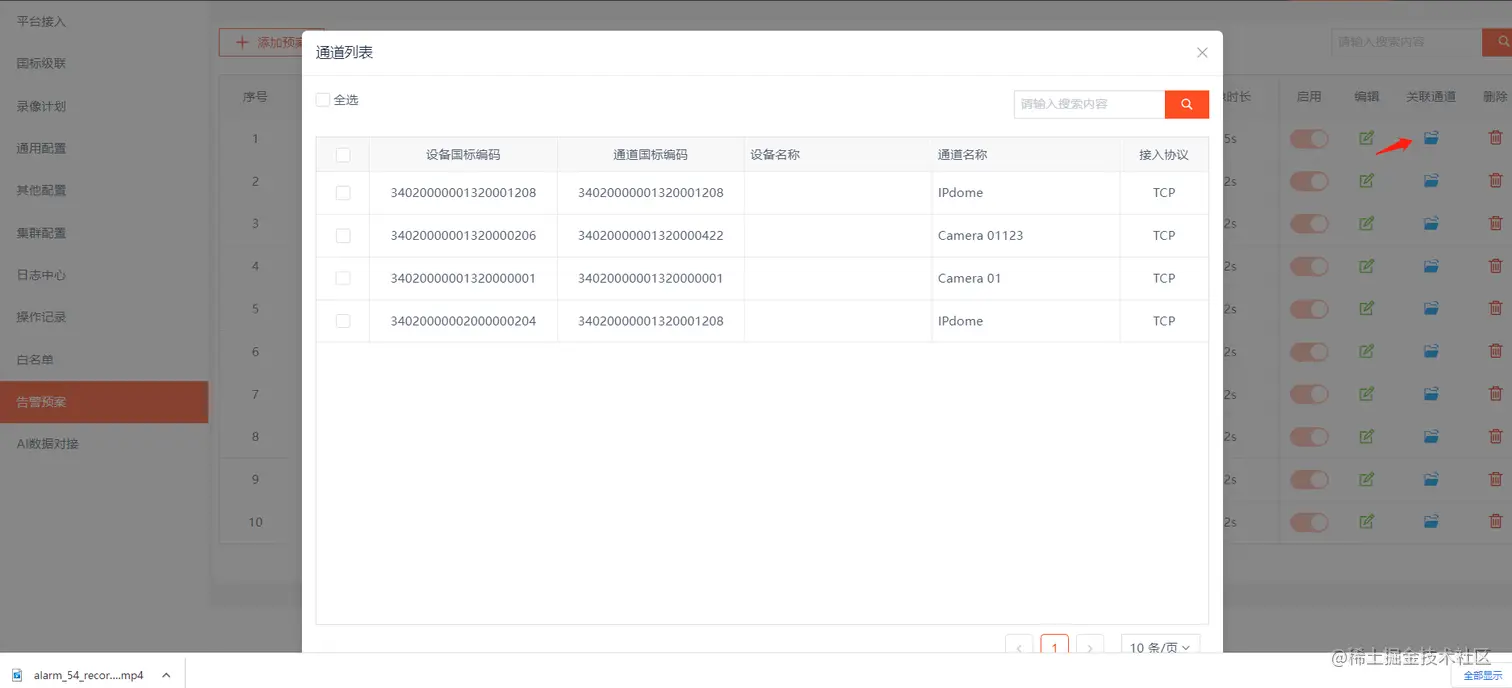Click the IPdome cell for device 34020000001320001208
This screenshot has width=1512, height=688.
(1026, 192)
